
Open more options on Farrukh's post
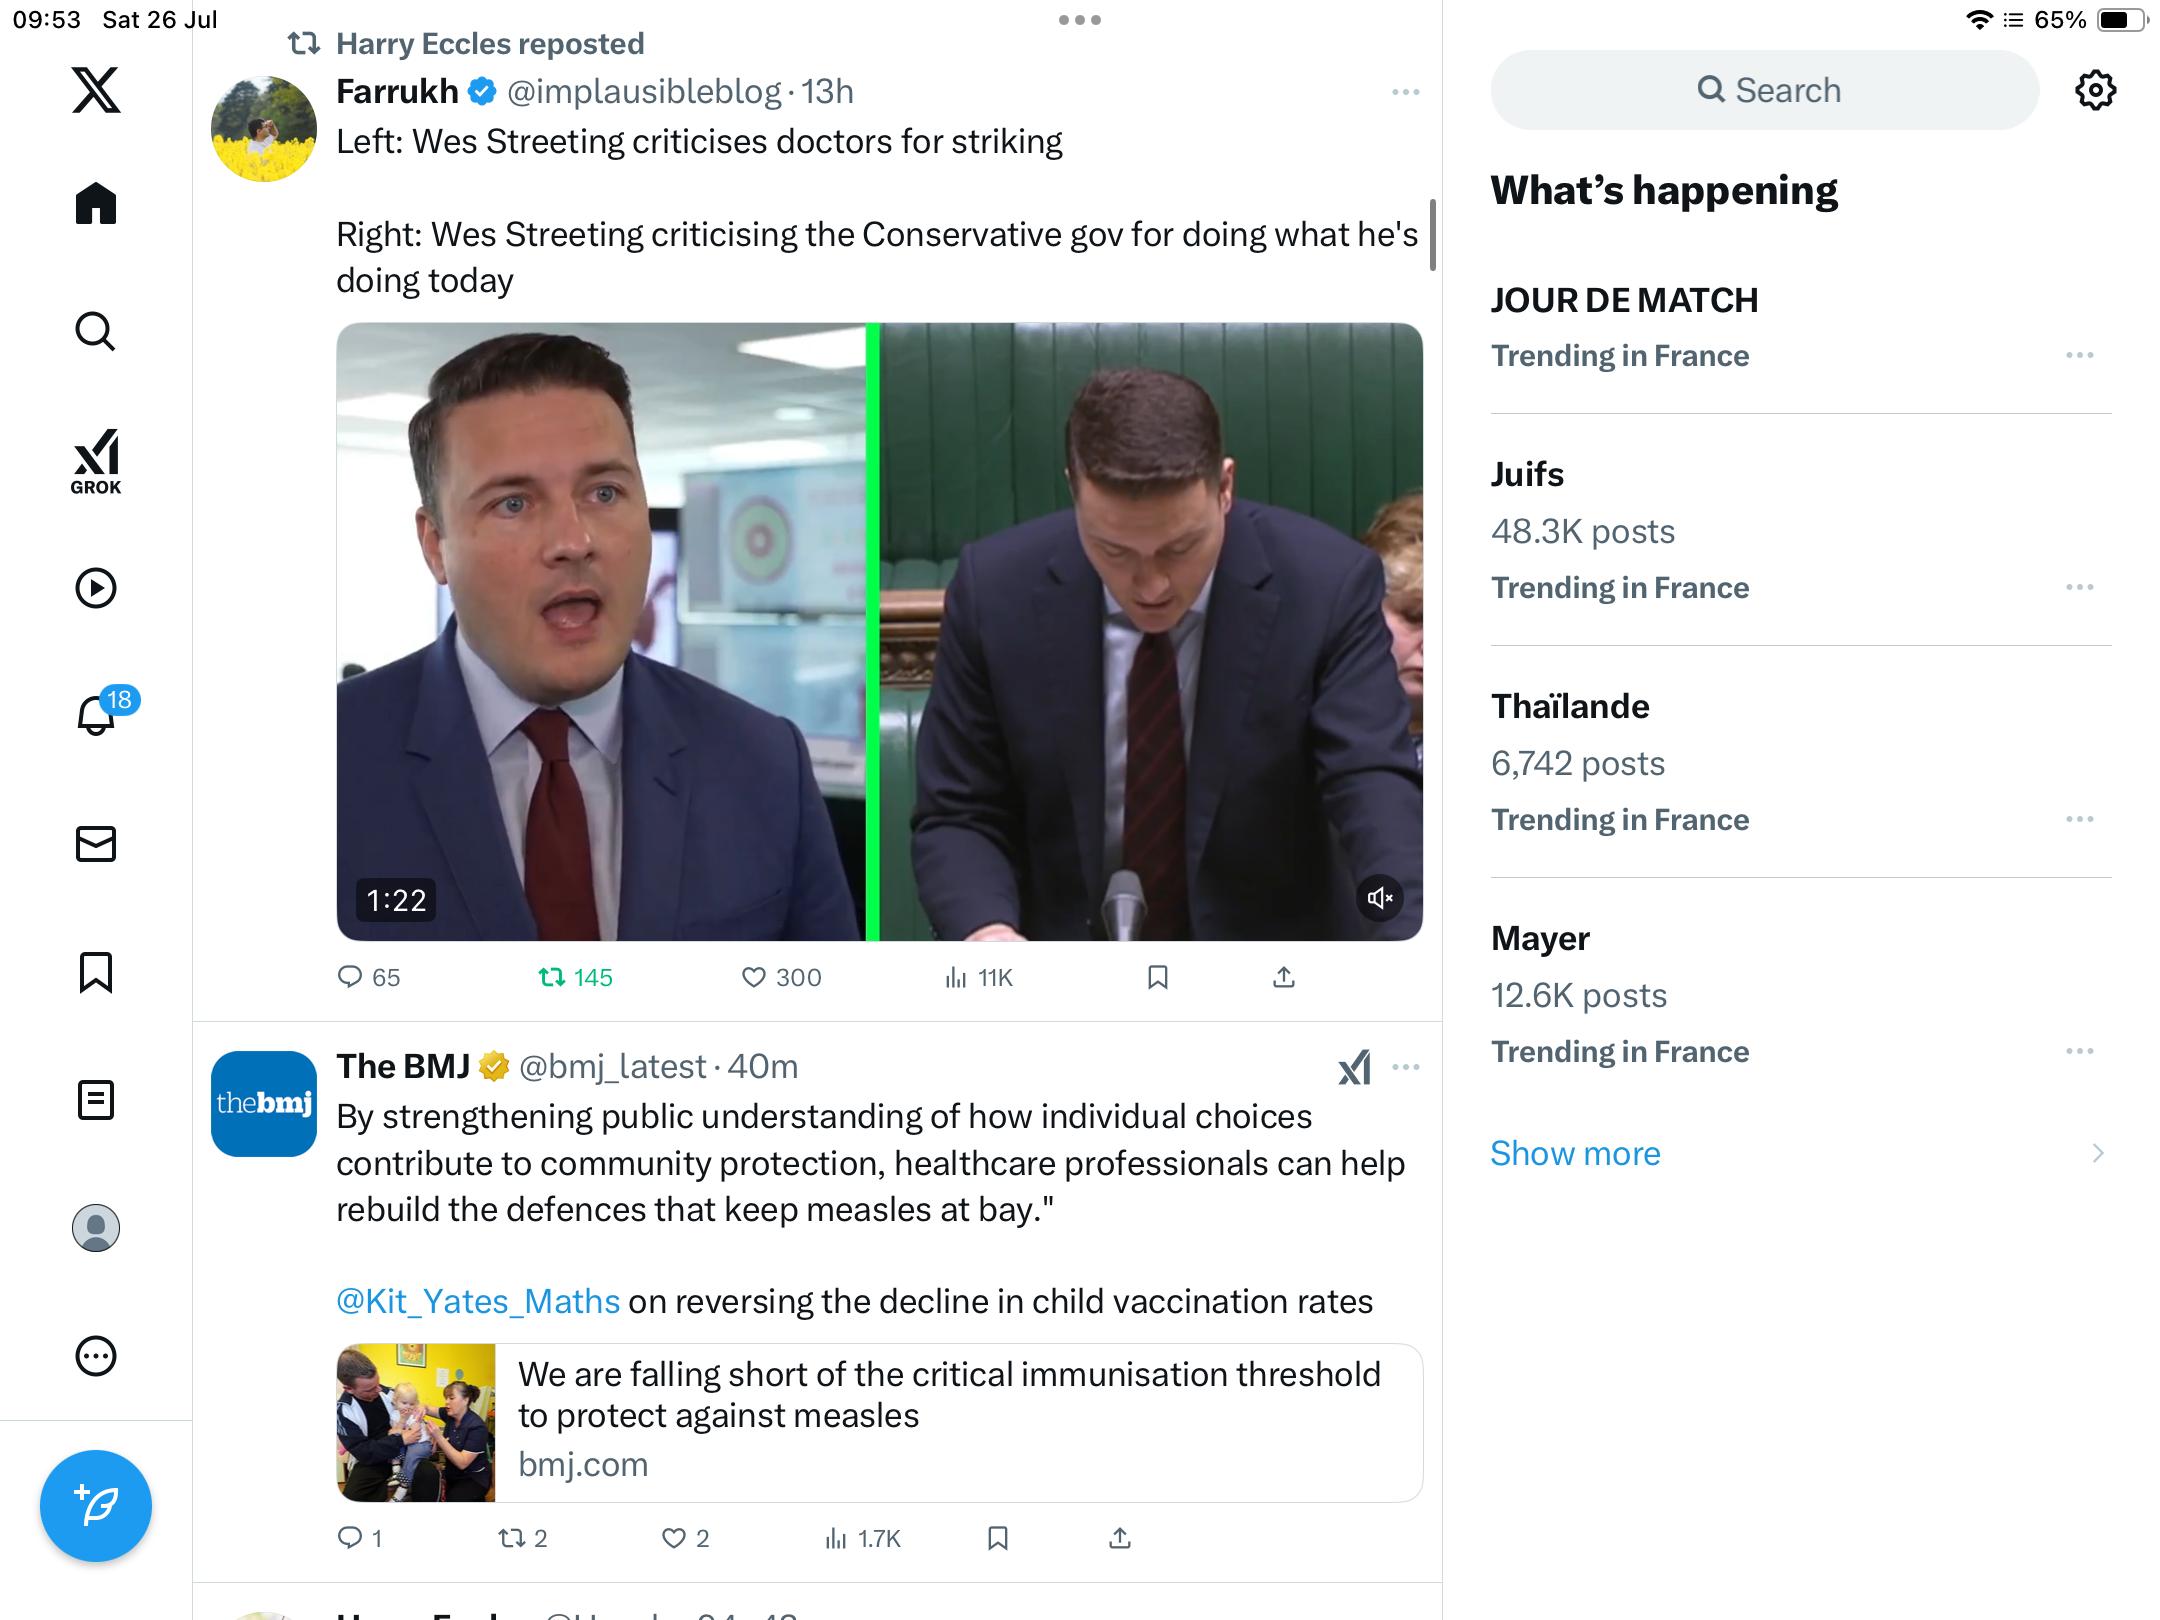pyautogui.click(x=1405, y=92)
